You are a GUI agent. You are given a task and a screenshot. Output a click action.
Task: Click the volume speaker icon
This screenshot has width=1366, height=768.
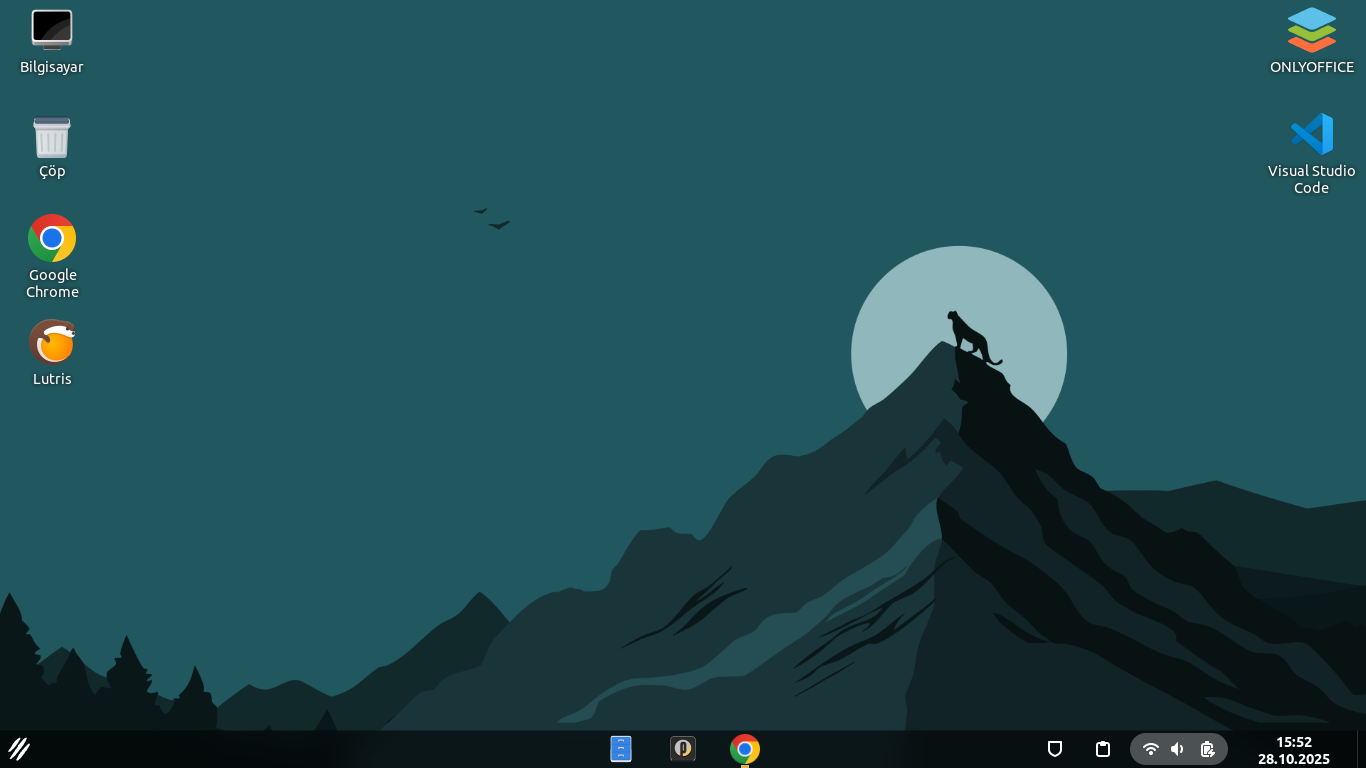[x=1177, y=749]
